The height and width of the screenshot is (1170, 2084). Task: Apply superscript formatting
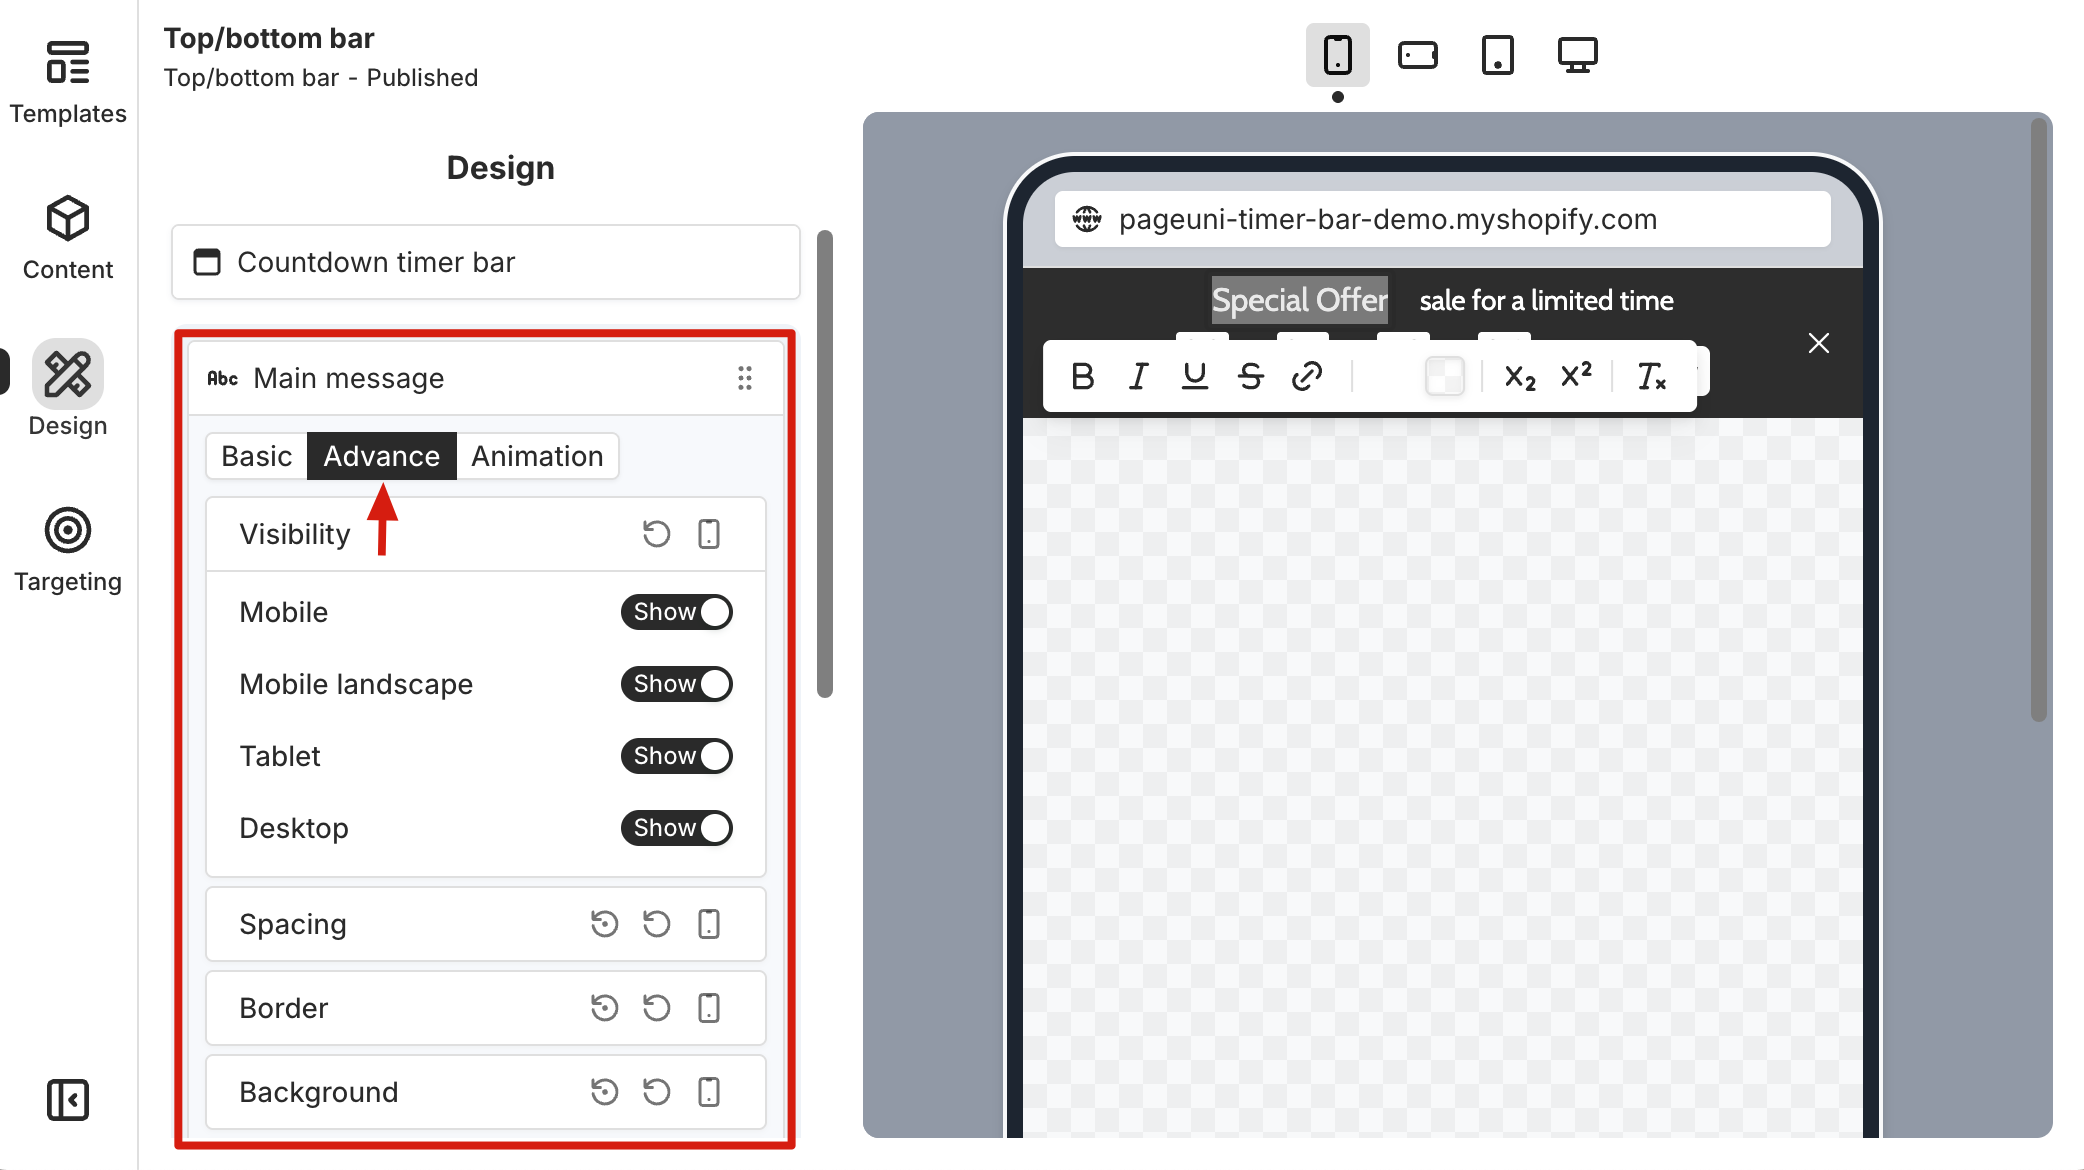pyautogui.click(x=1576, y=376)
